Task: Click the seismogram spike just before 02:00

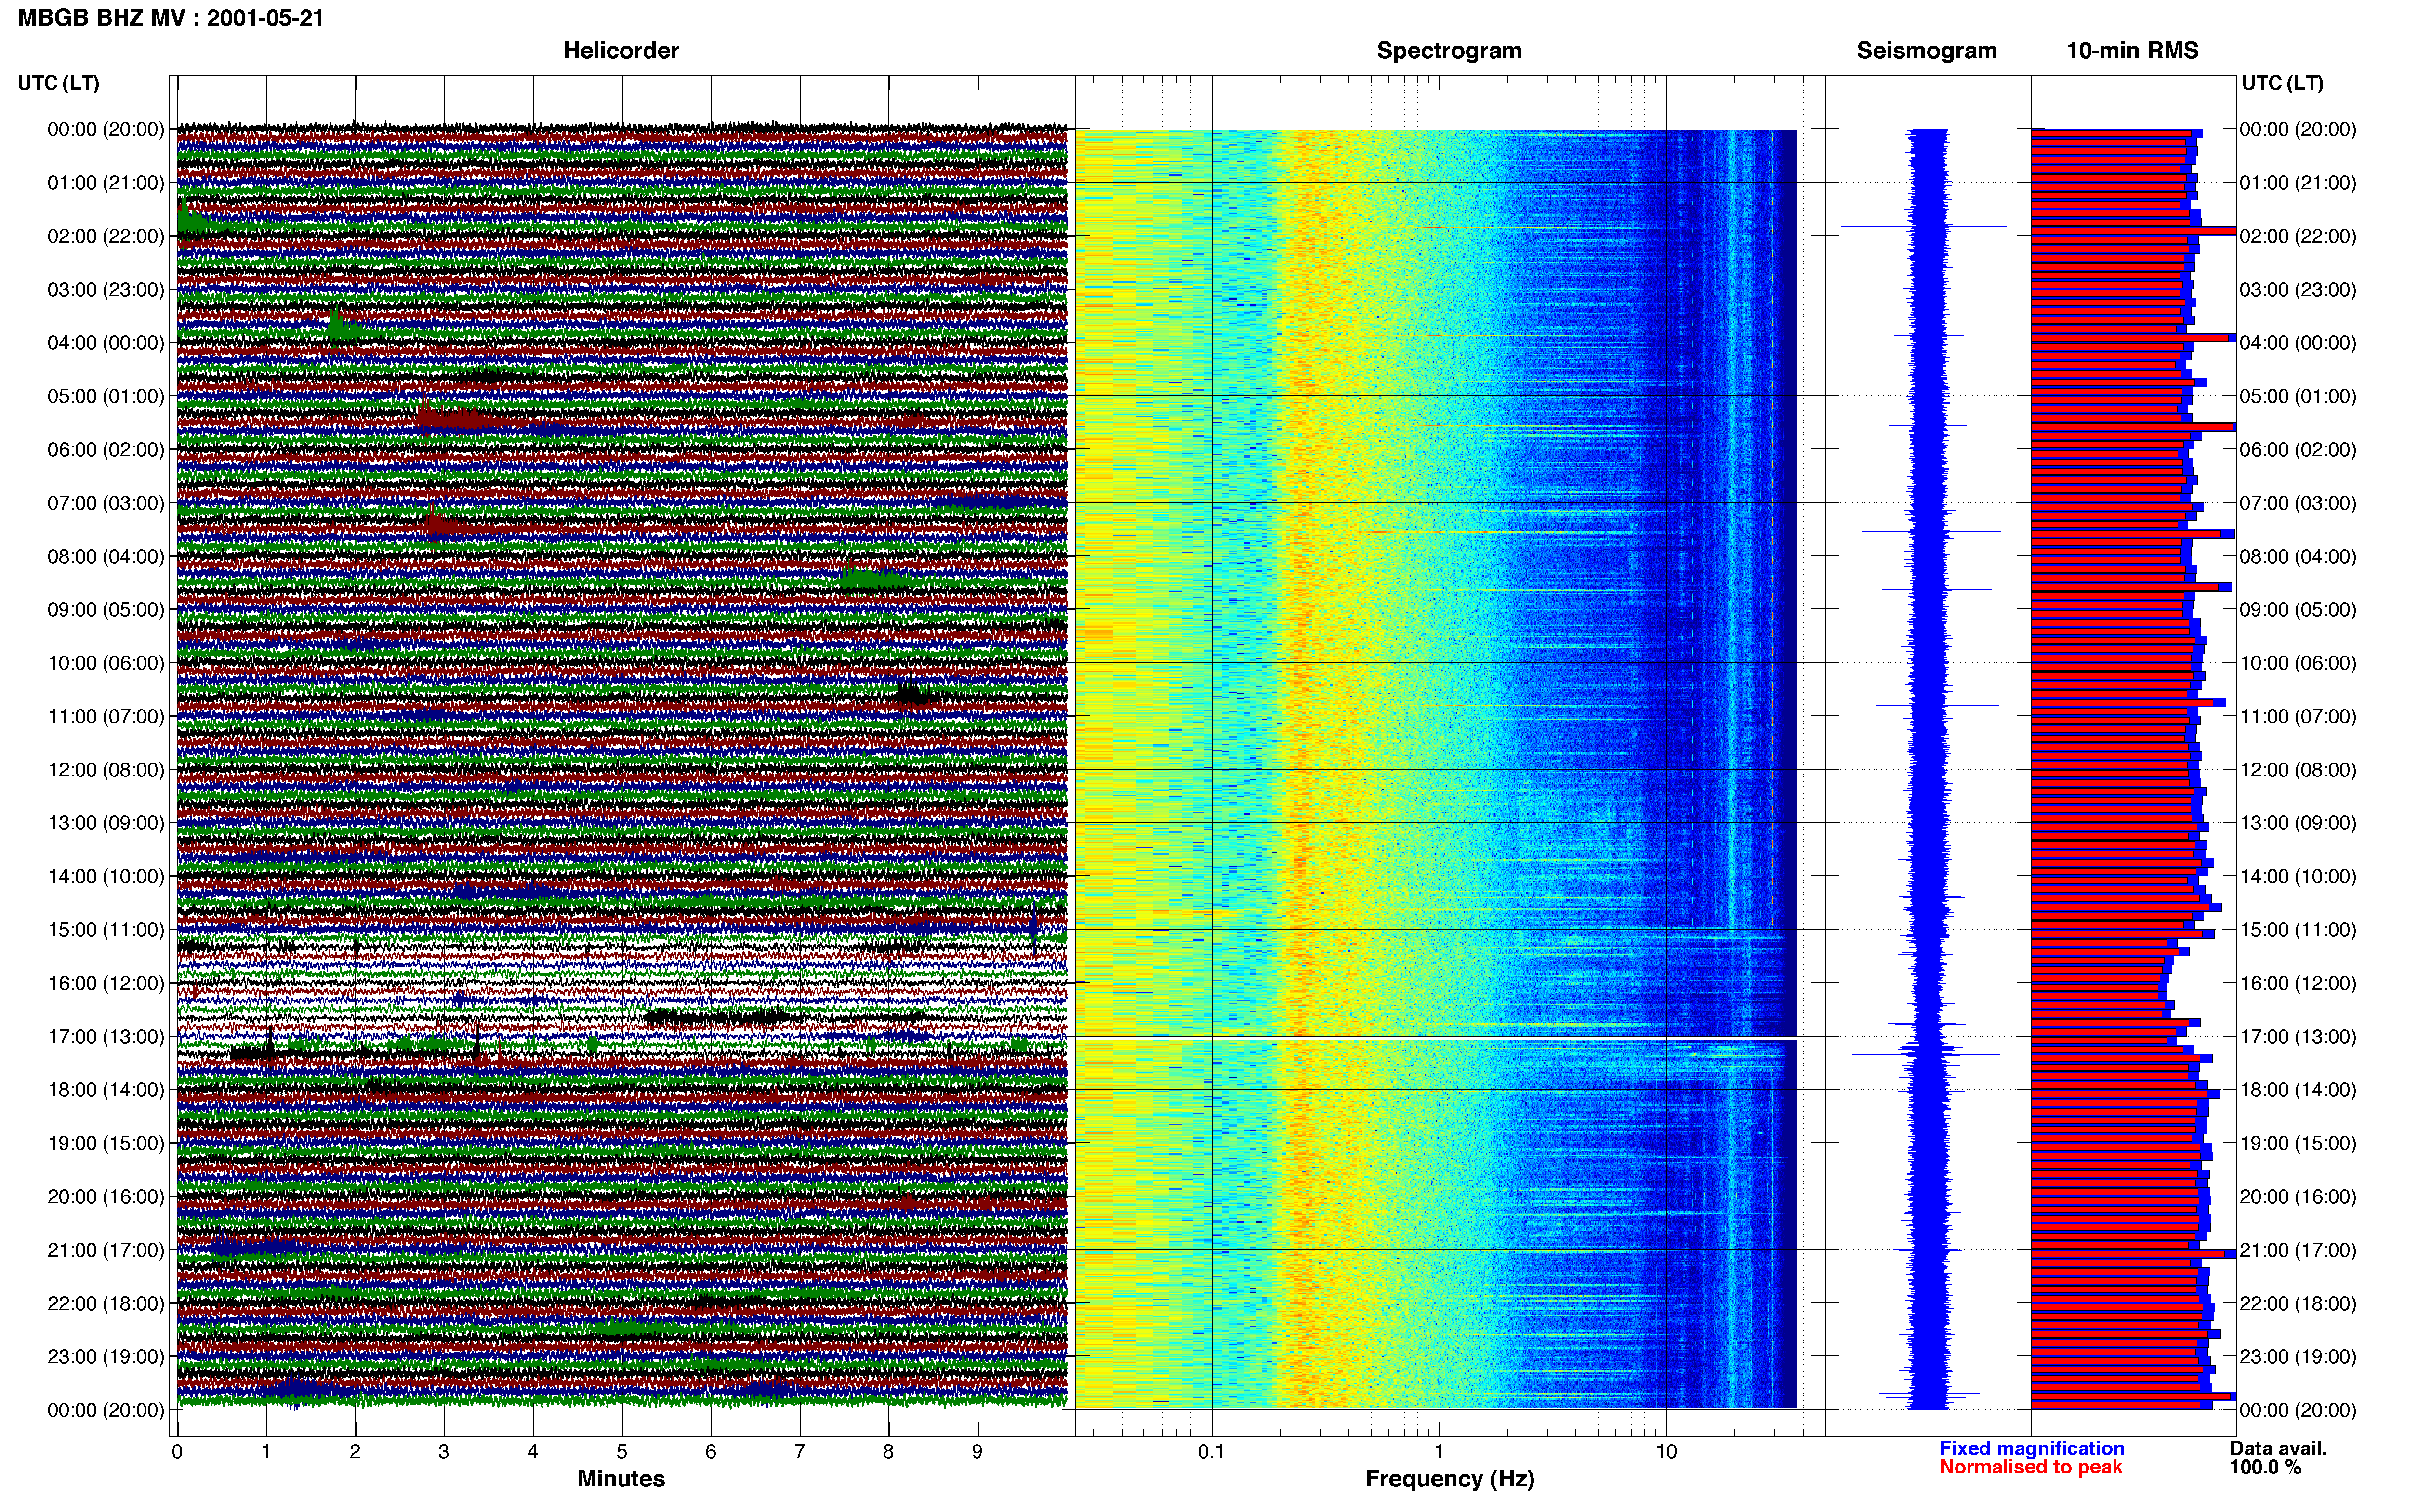Action: tap(1924, 227)
